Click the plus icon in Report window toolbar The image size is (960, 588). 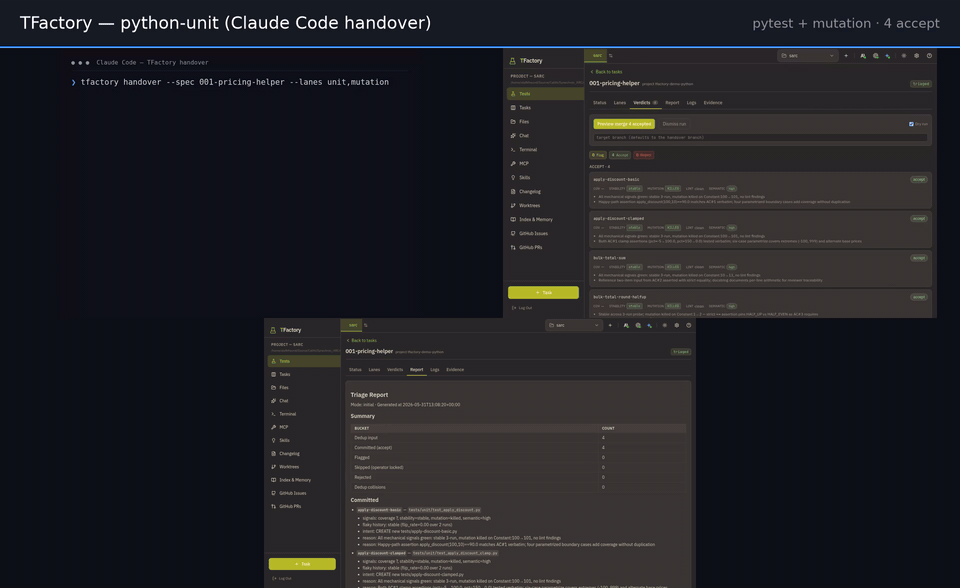click(610, 325)
